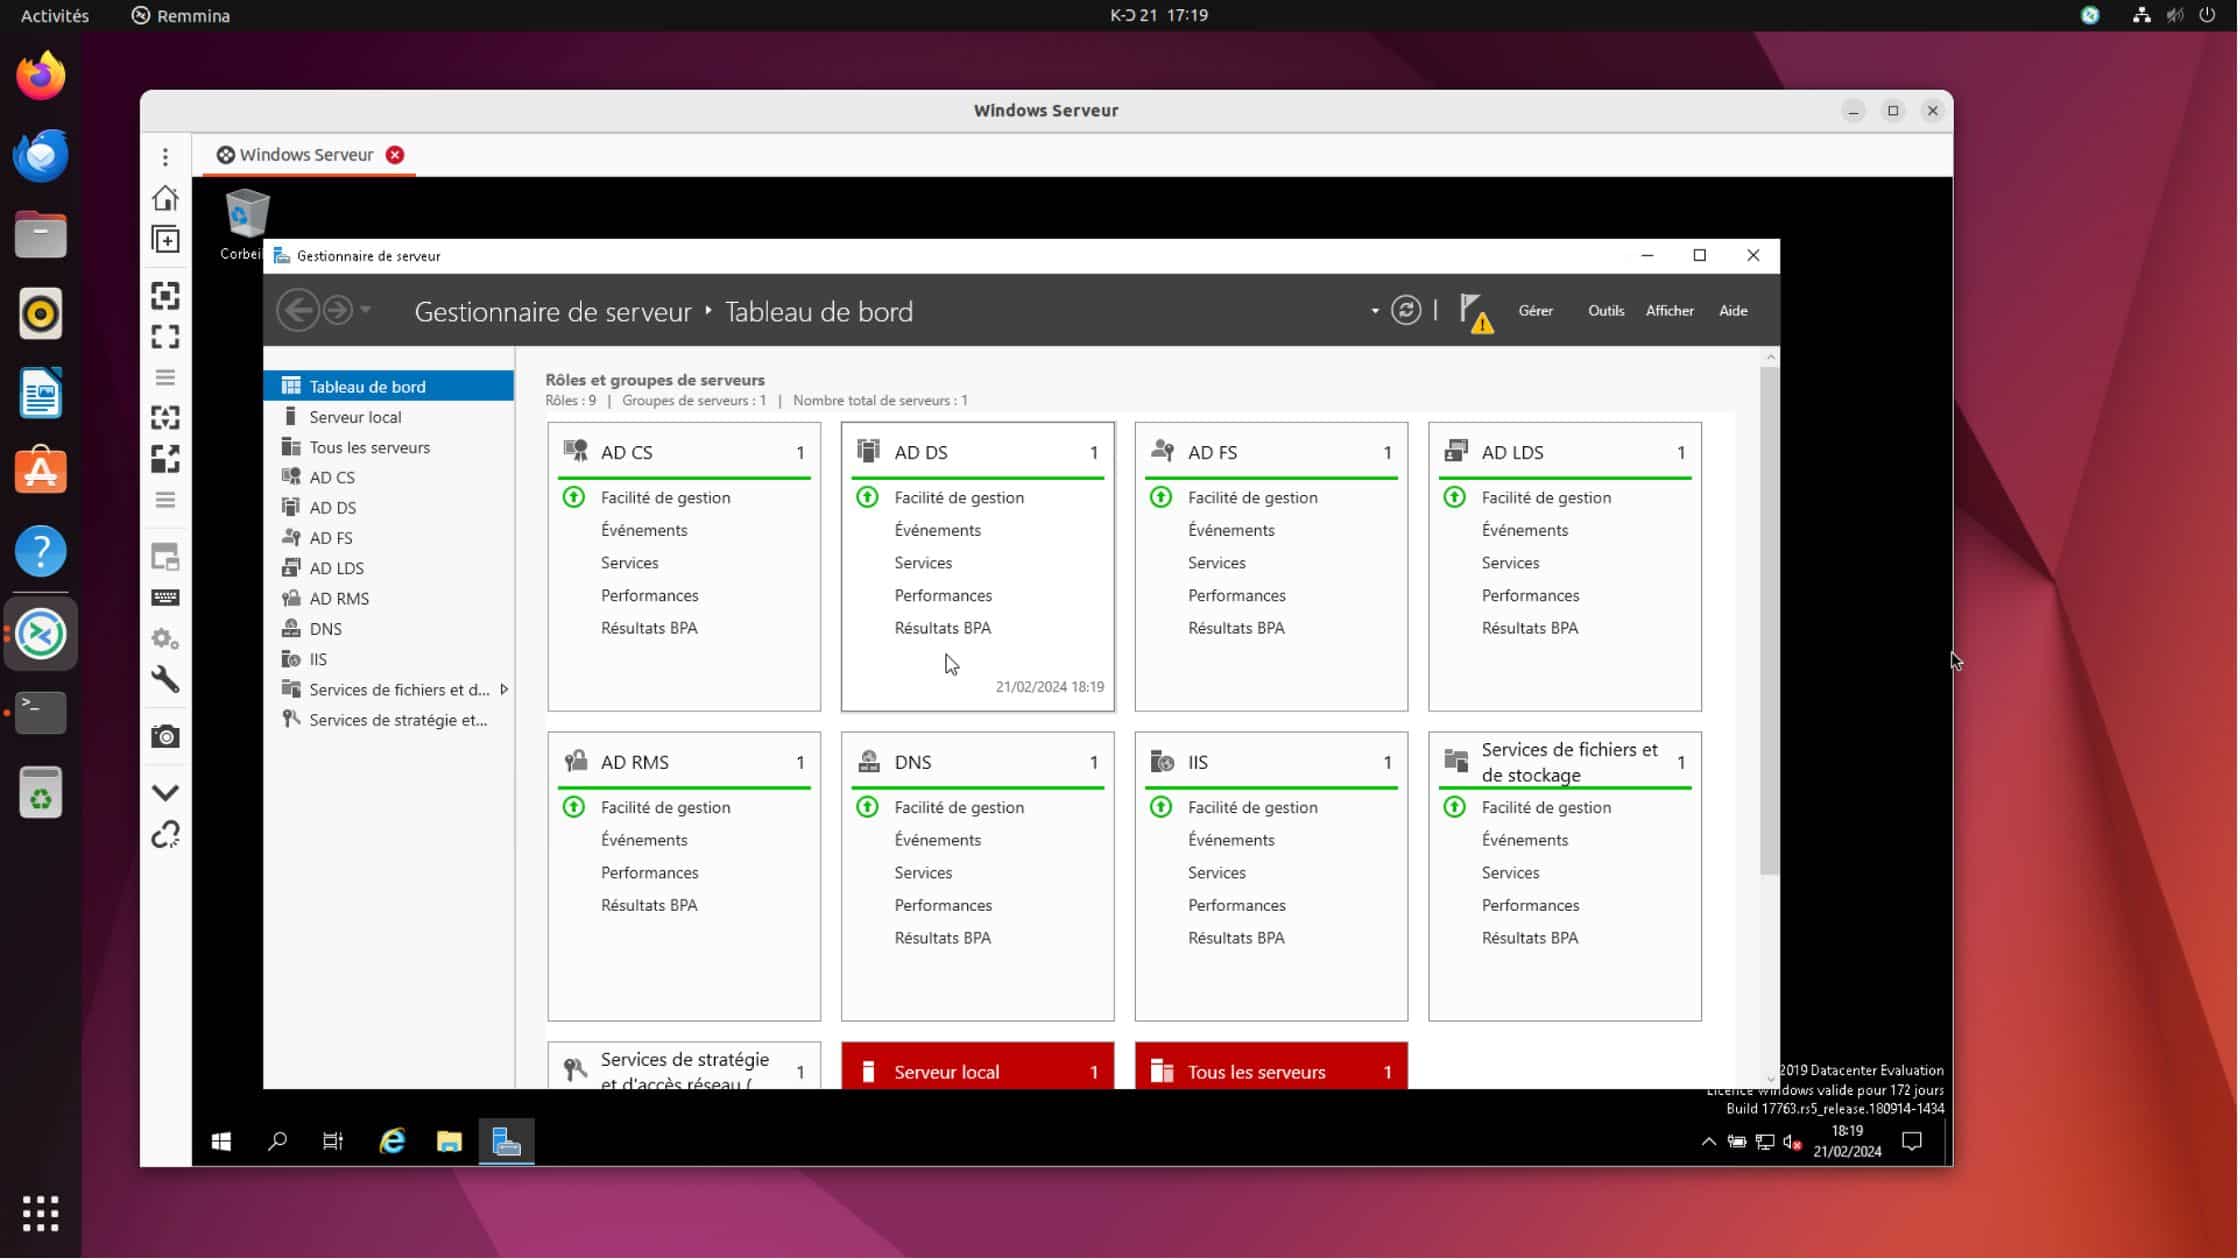Select Tous les serveurs in sidebar

[389, 447]
